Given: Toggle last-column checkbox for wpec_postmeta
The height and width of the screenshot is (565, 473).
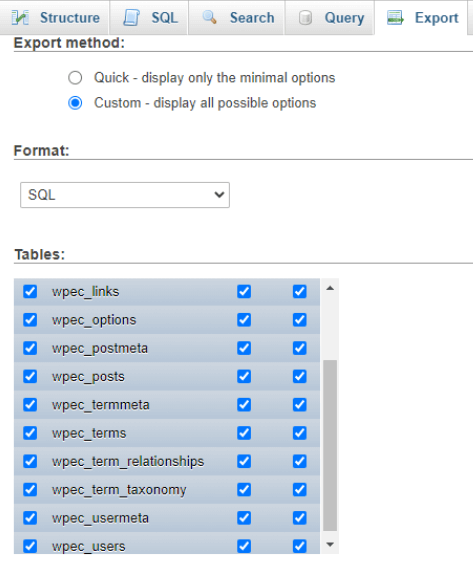Looking at the screenshot, I should pos(299,348).
